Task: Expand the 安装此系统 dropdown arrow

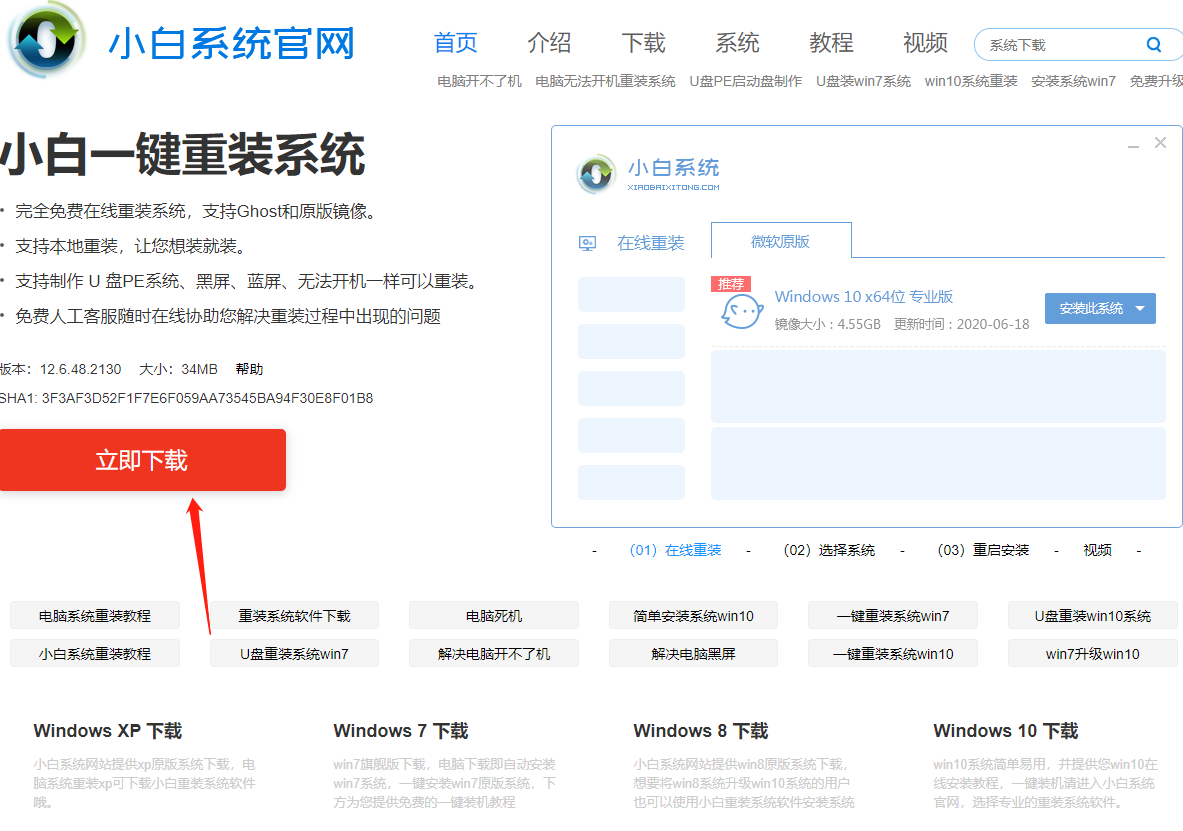Action: click(x=1140, y=309)
